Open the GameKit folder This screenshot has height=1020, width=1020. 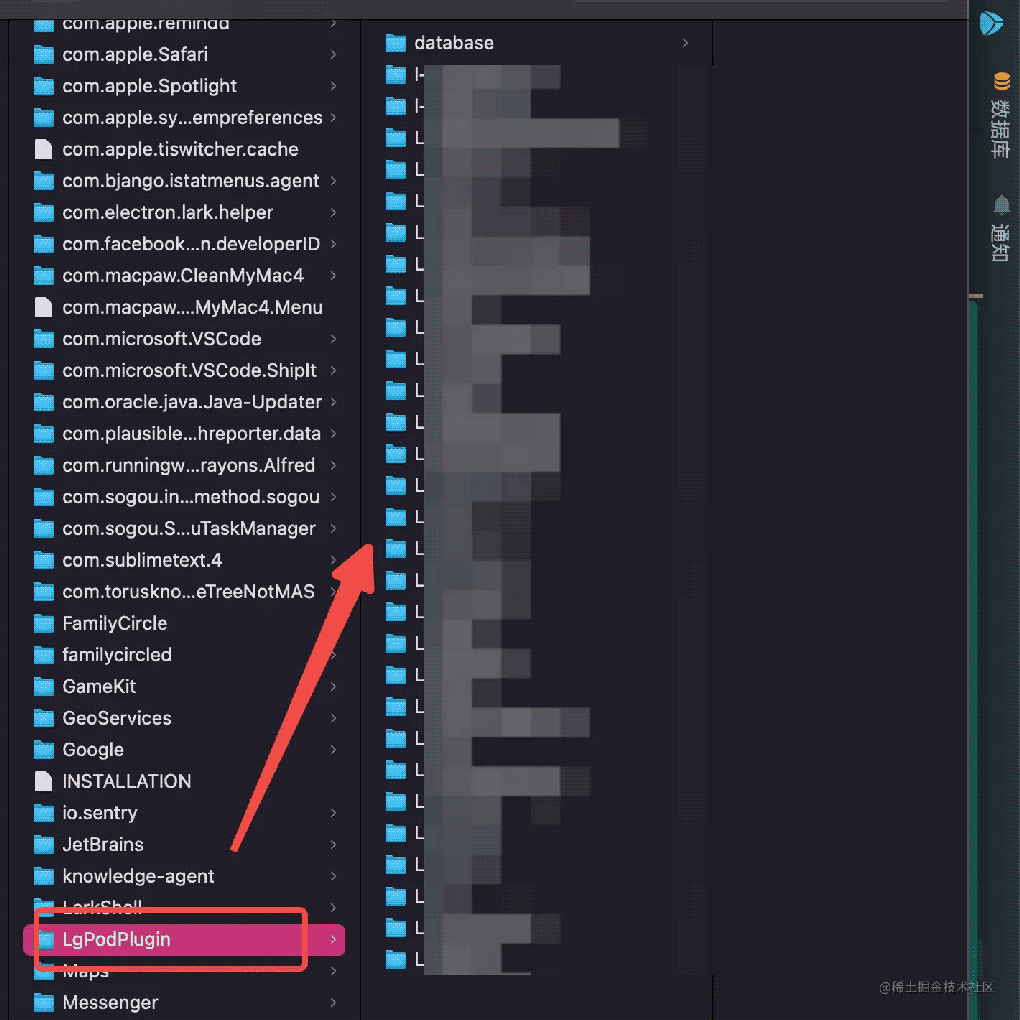pyautogui.click(x=99, y=686)
